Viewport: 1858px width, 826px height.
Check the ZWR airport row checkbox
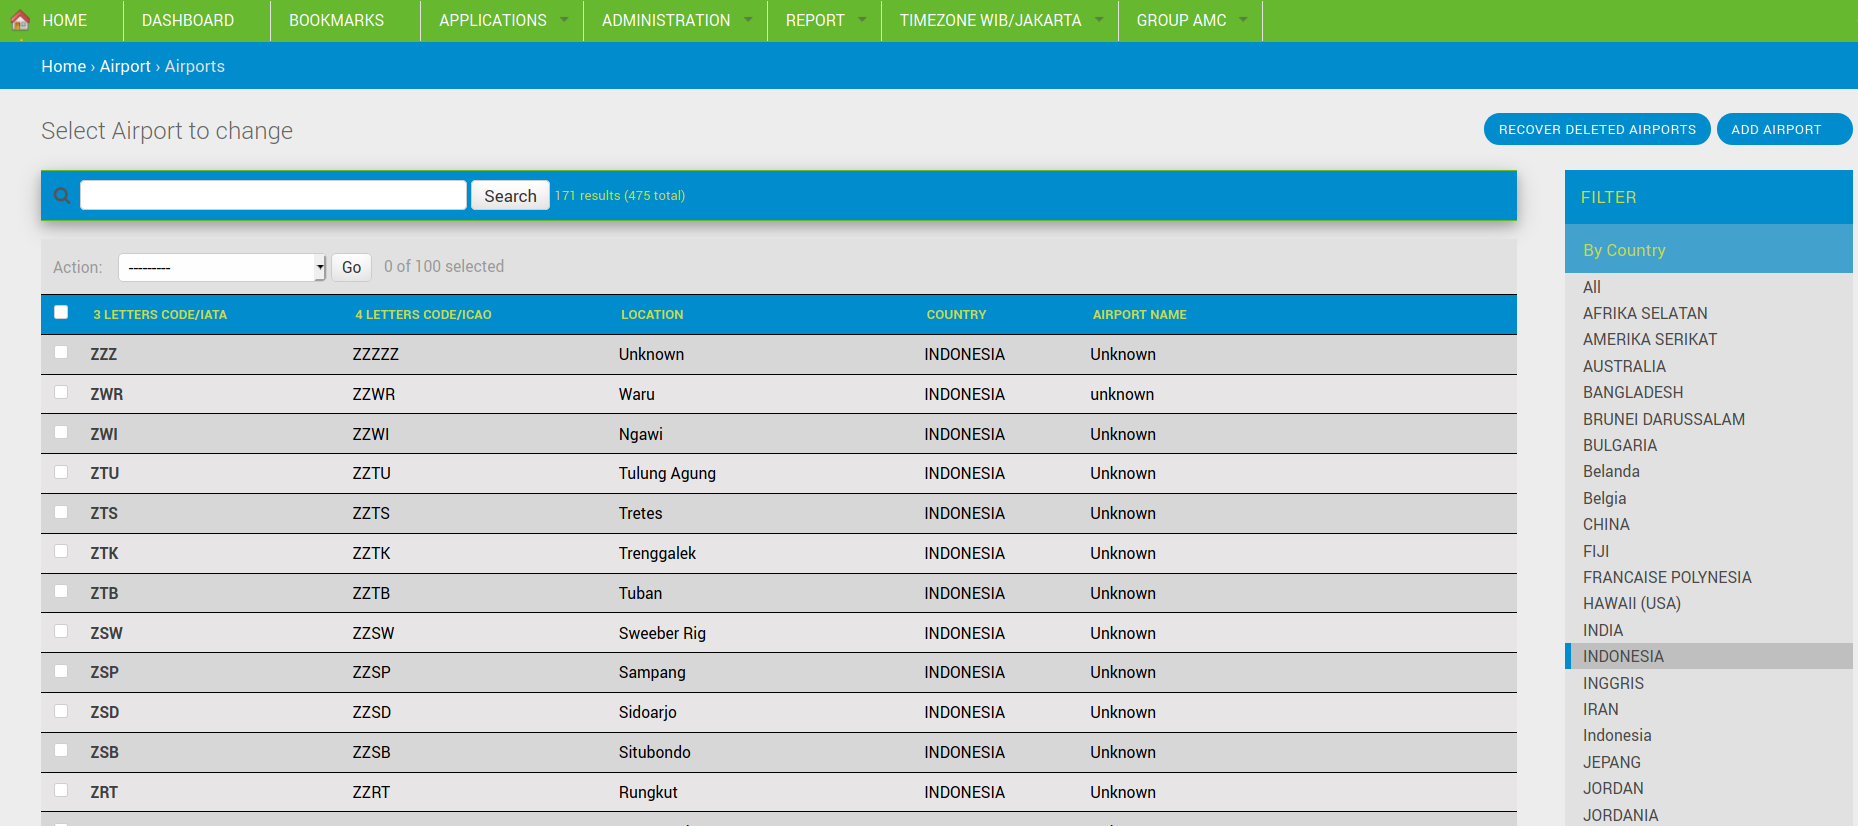click(x=61, y=393)
